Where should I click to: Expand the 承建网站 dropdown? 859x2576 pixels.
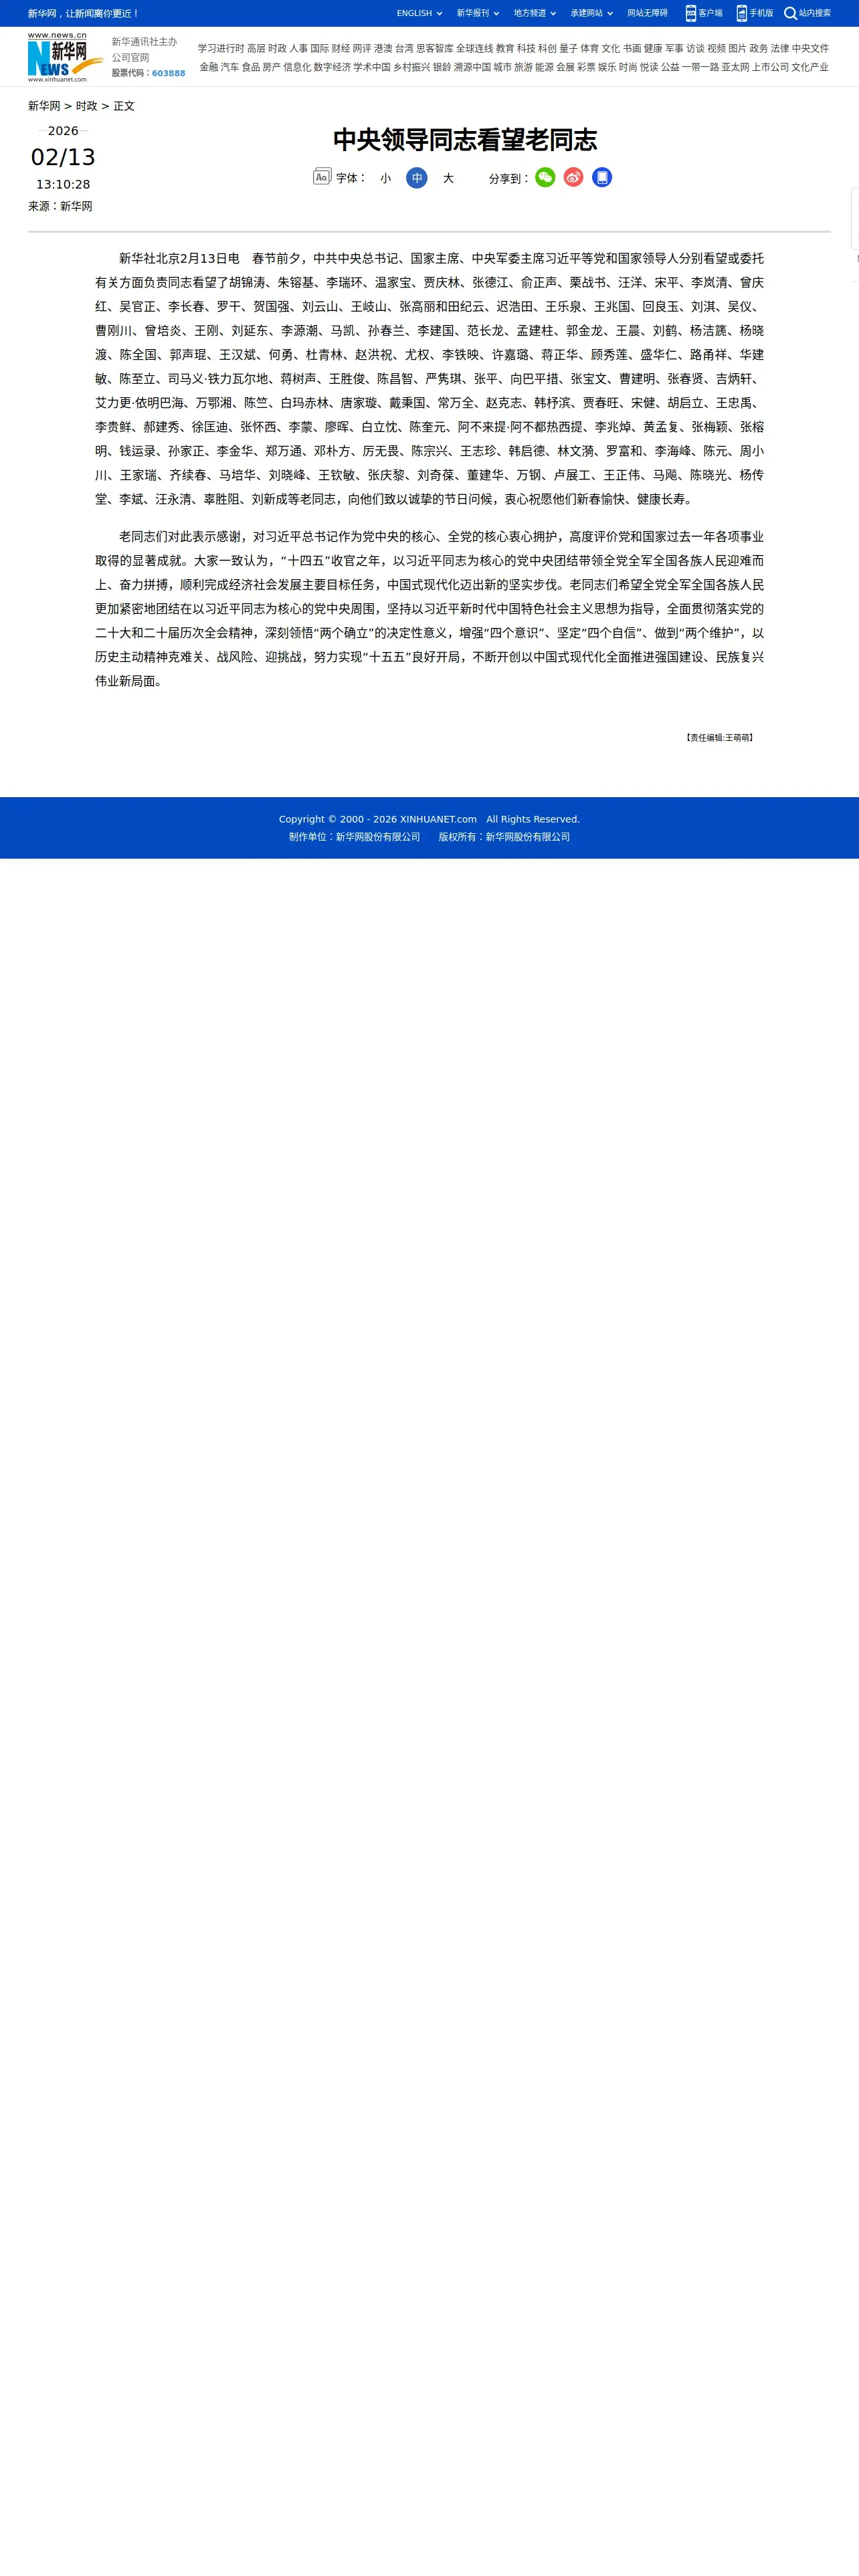(x=592, y=13)
